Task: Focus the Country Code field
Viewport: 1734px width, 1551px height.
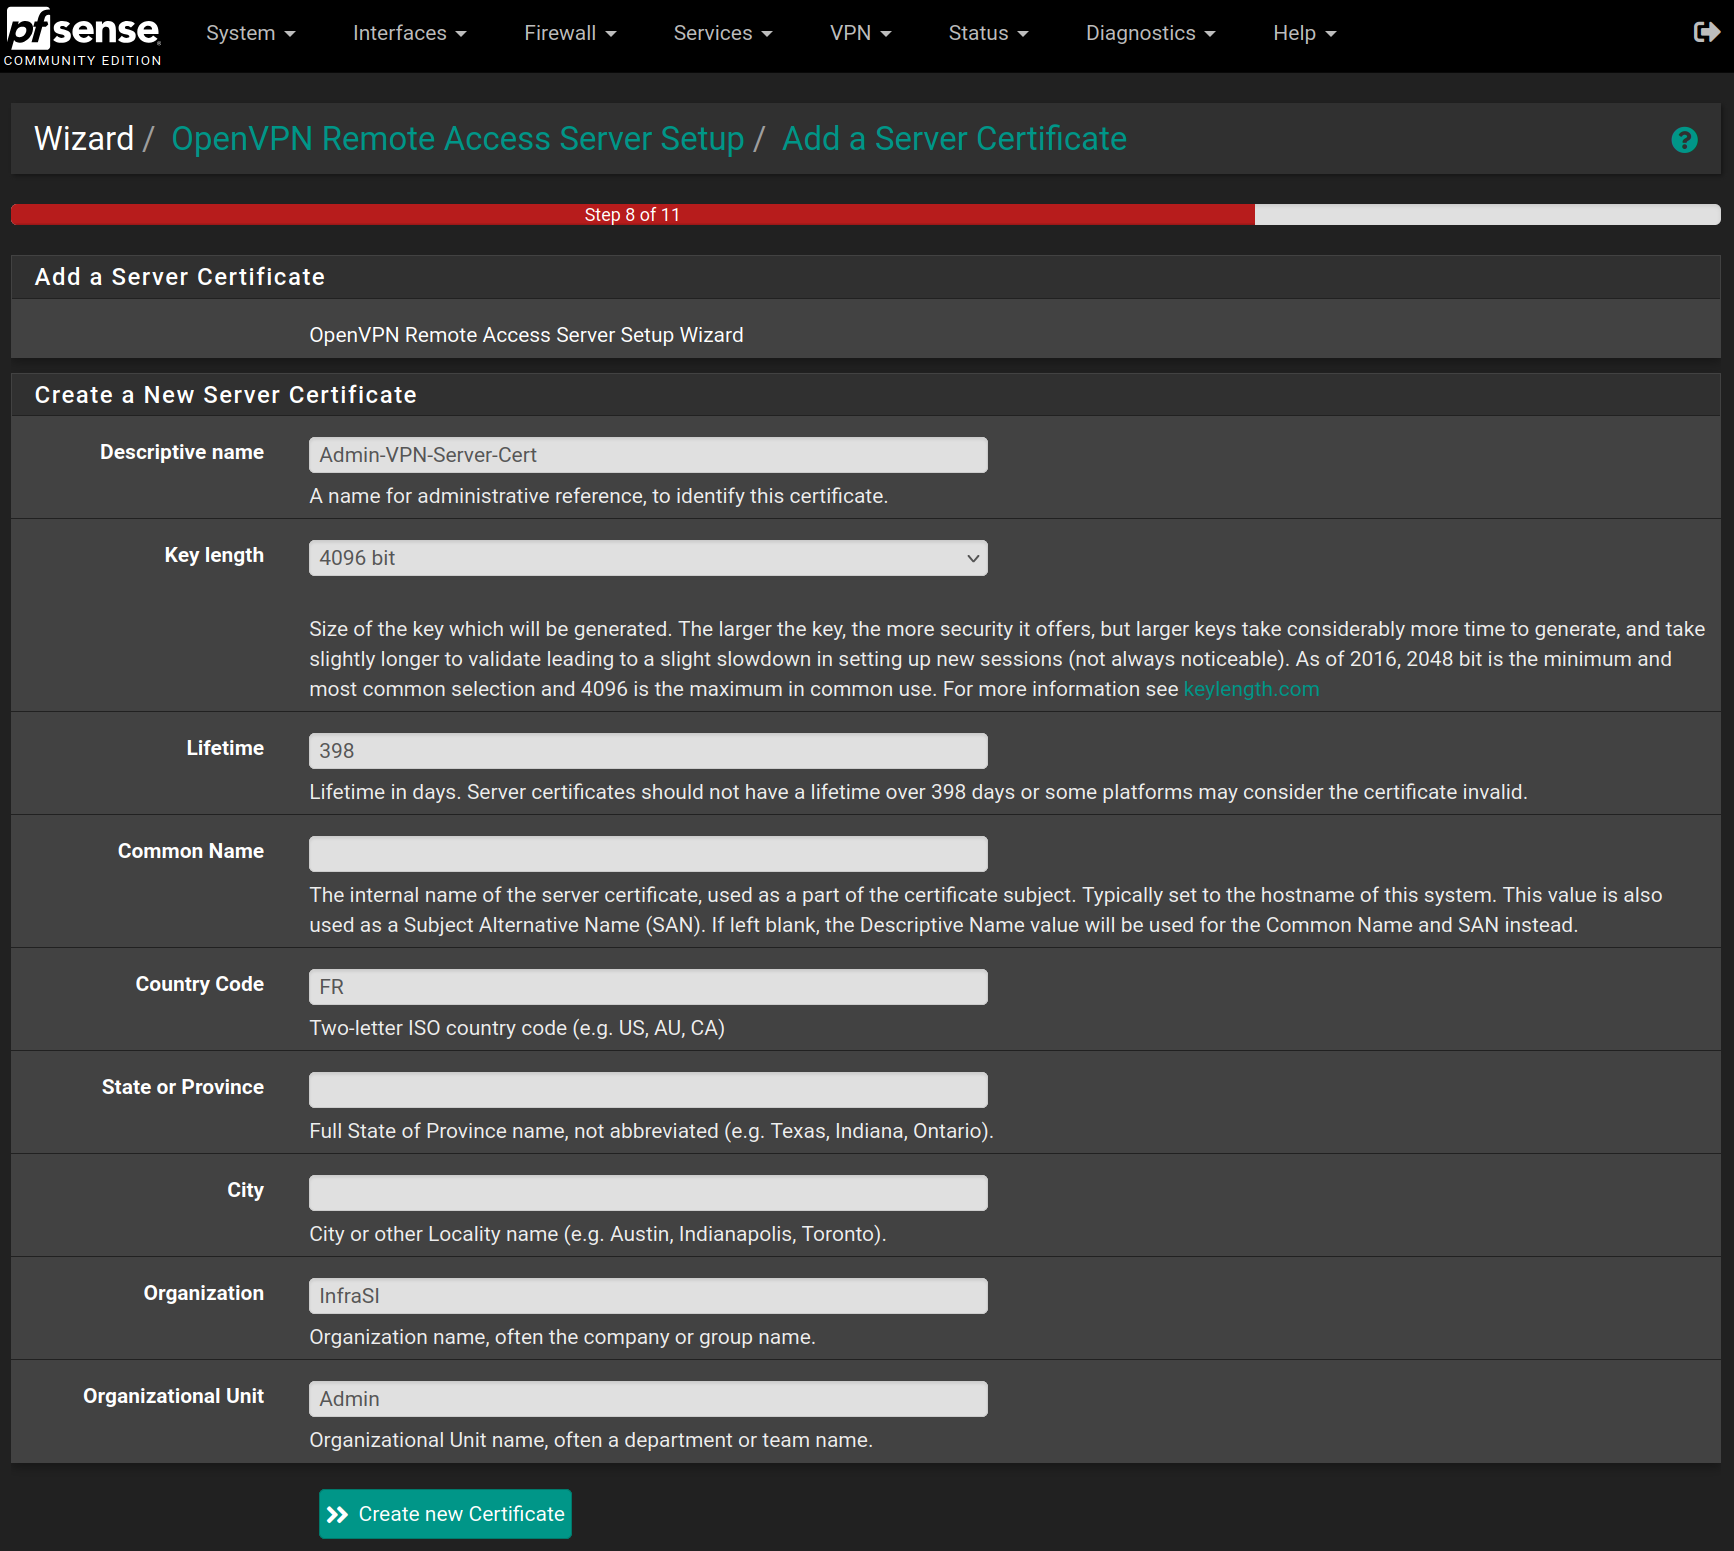Action: pos(648,987)
